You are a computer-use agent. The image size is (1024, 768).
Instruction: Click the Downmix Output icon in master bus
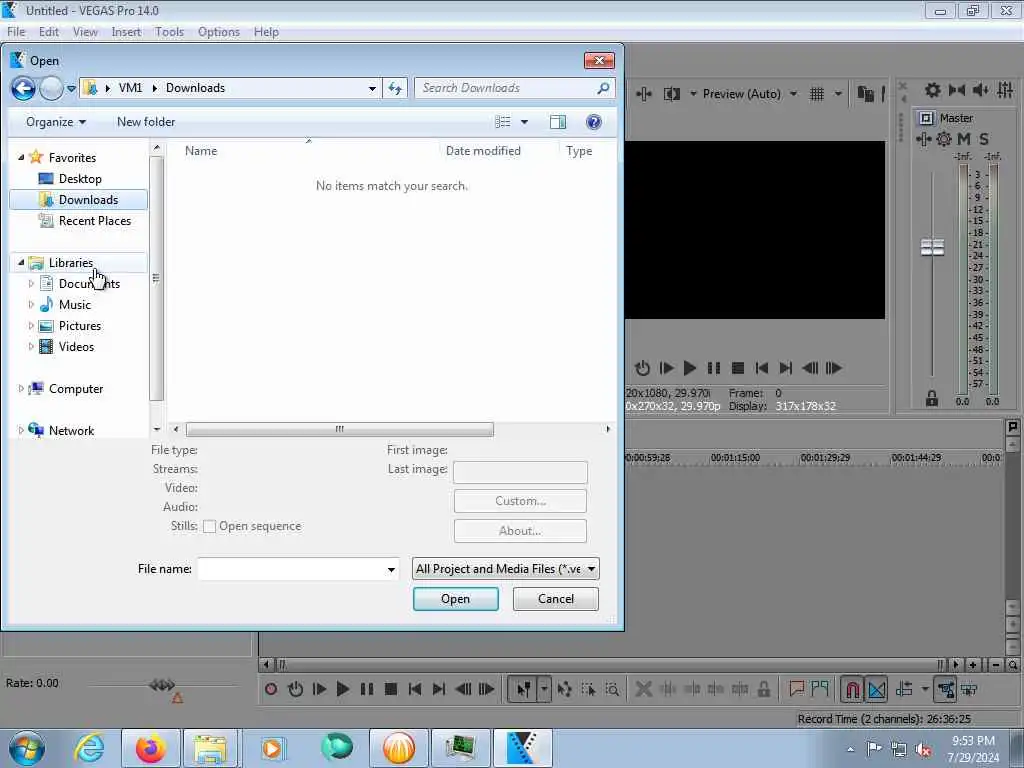(x=957, y=90)
